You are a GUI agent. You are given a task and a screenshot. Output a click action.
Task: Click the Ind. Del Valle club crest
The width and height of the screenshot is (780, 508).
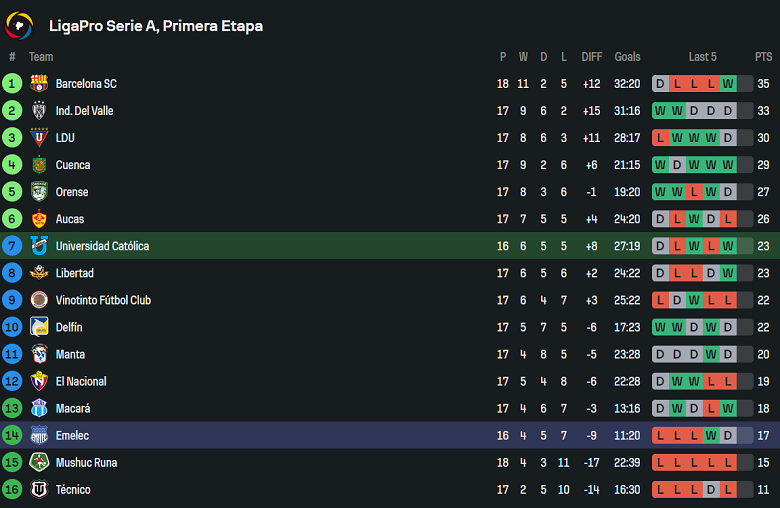(x=39, y=111)
